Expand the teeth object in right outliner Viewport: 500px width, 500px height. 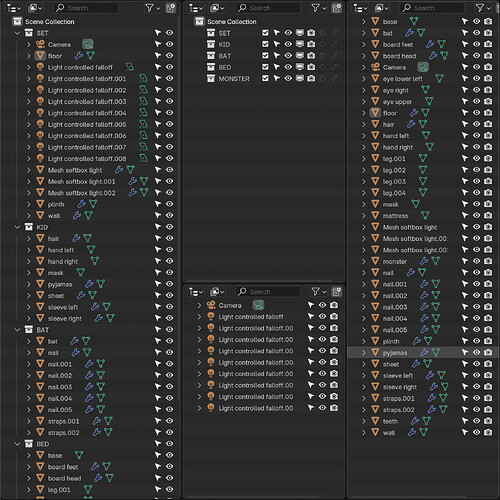coord(364,421)
